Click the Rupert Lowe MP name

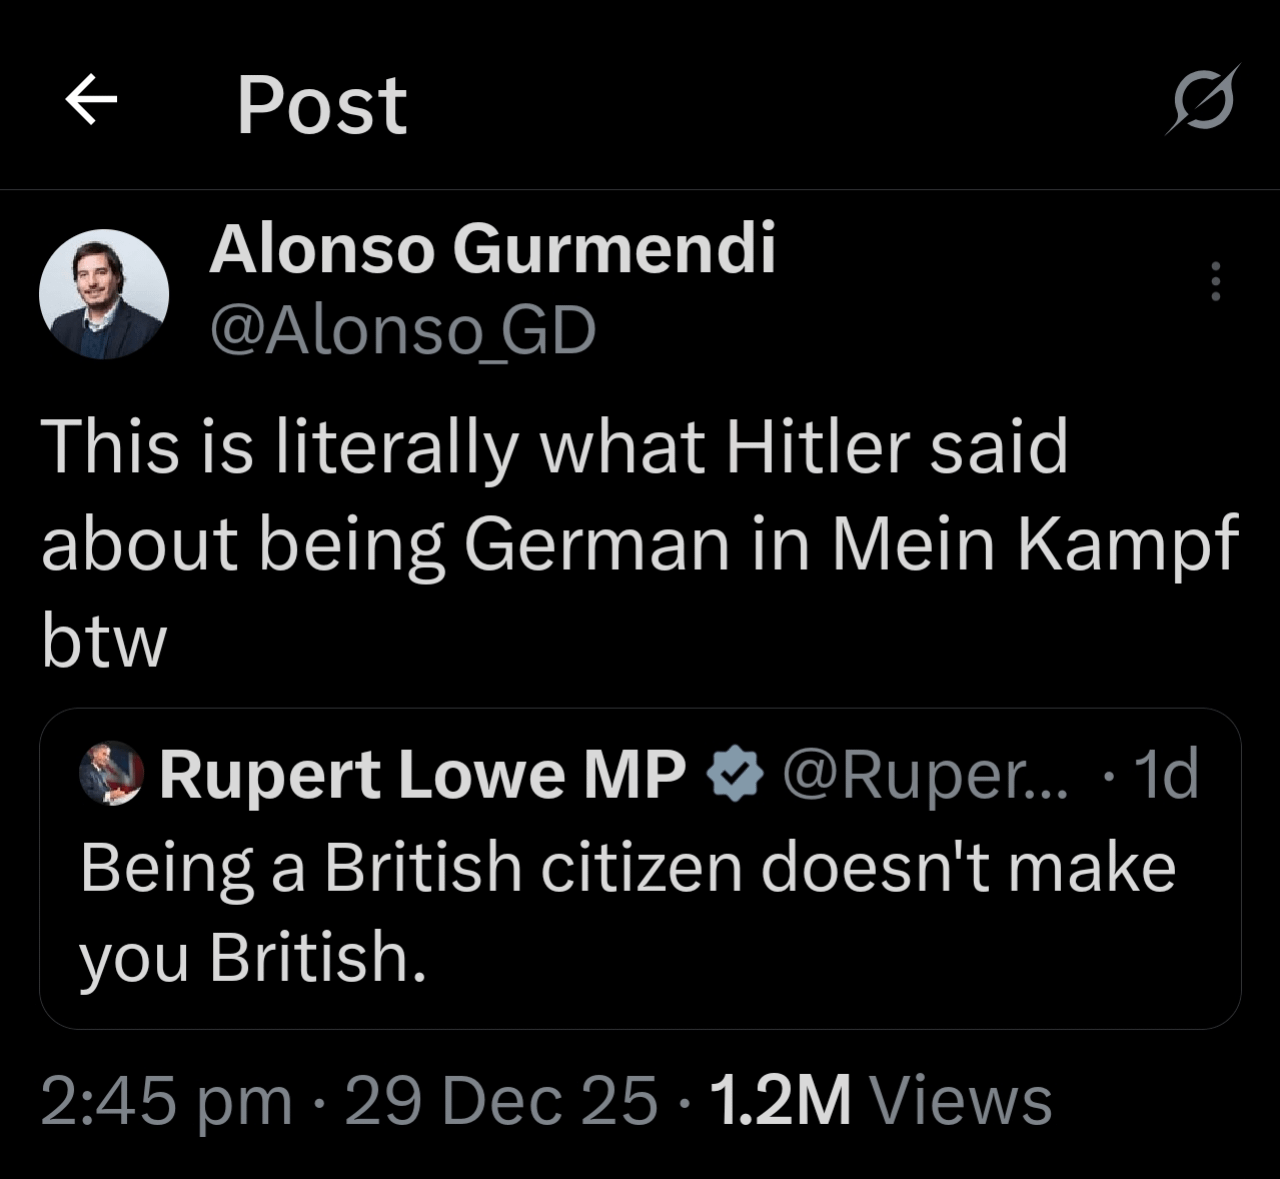click(422, 775)
